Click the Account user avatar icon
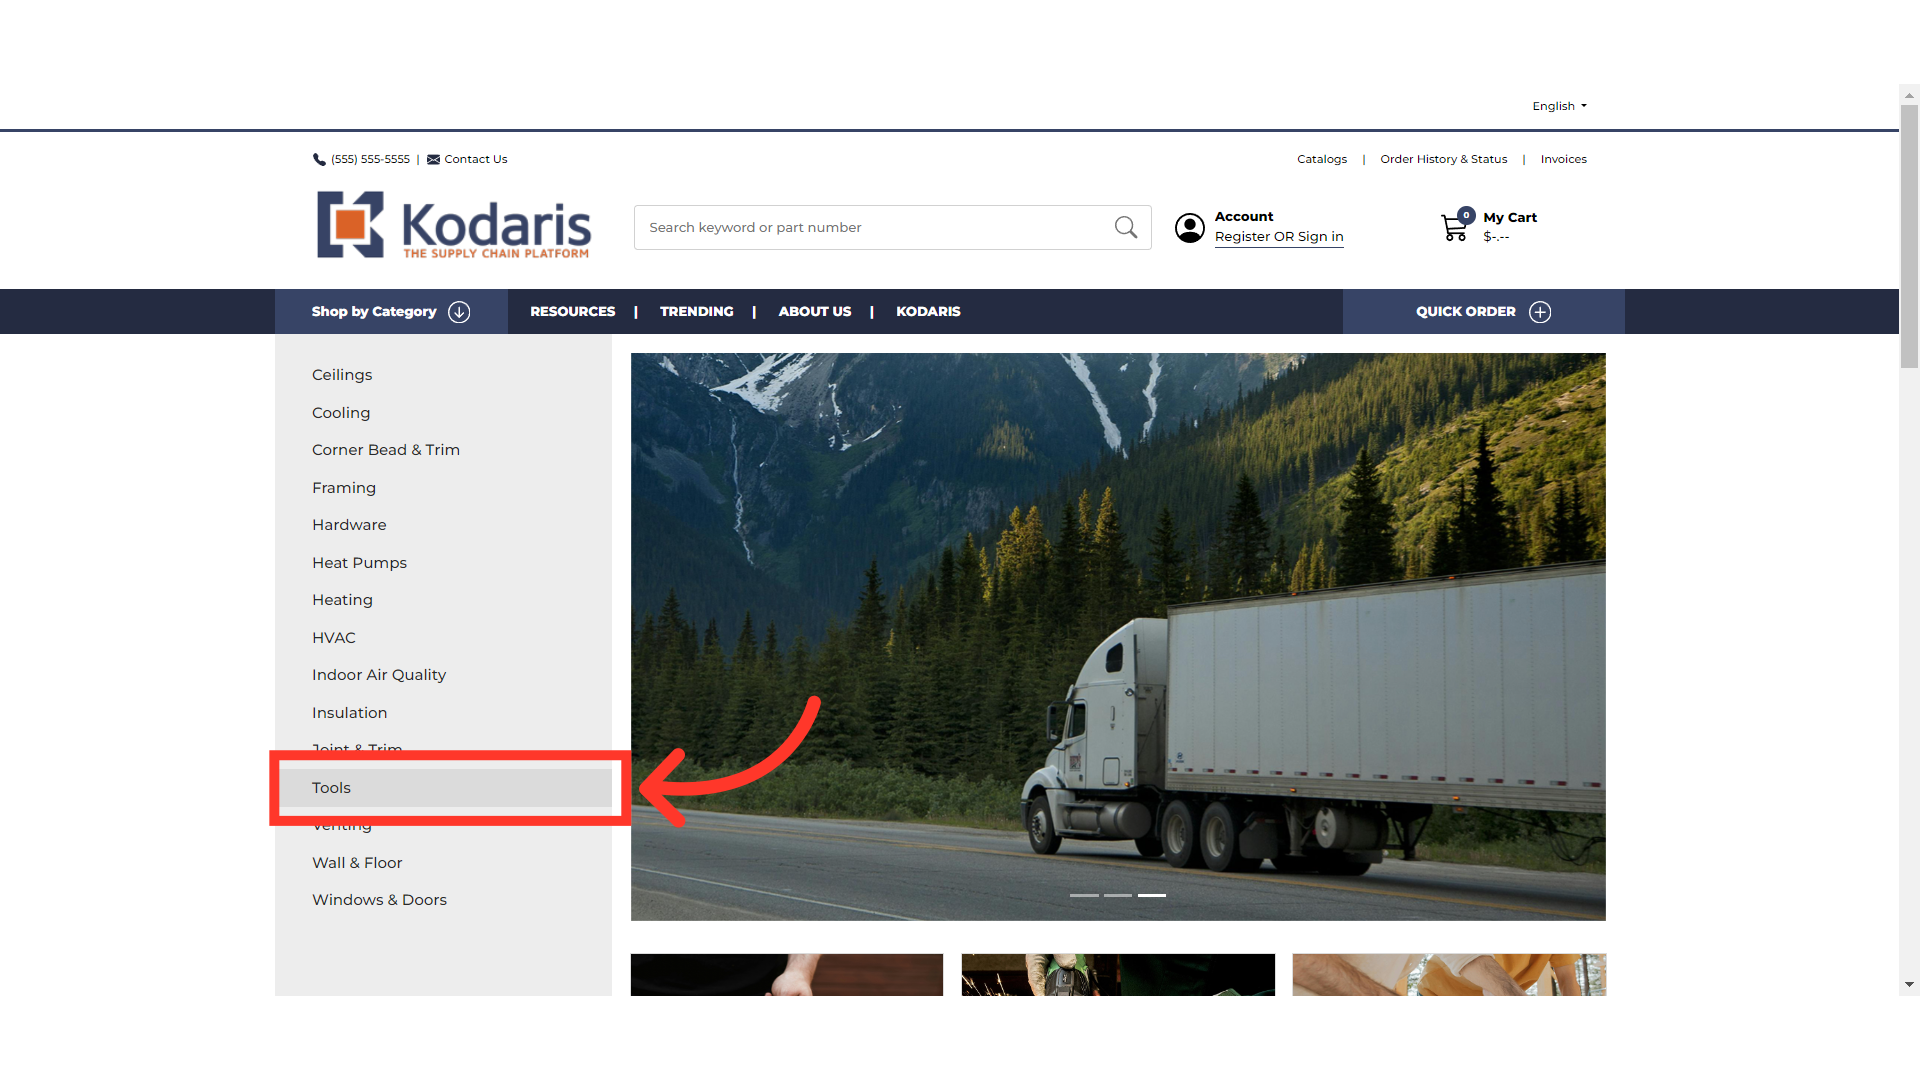 [x=1189, y=228]
